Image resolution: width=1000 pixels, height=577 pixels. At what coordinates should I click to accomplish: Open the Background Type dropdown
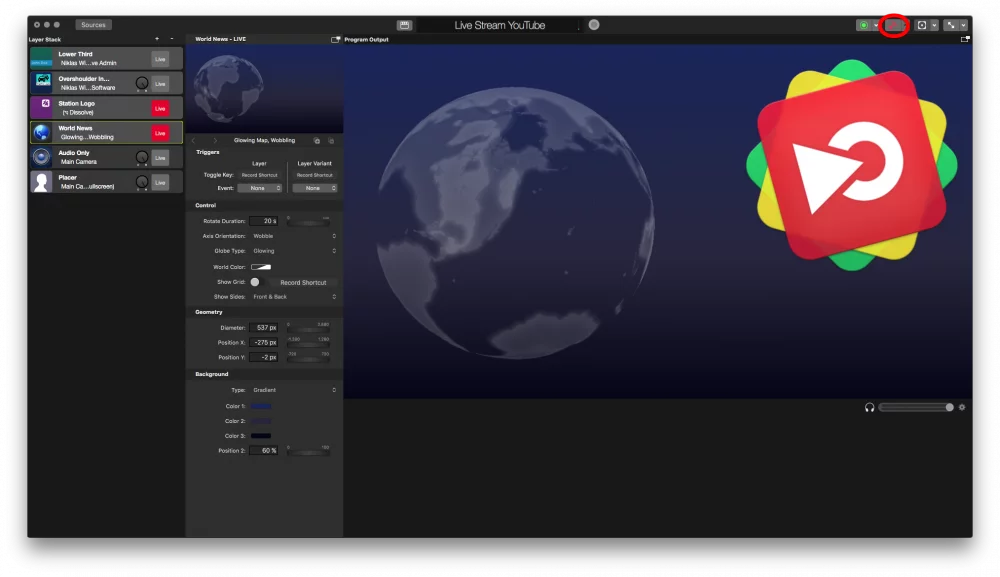click(293, 390)
